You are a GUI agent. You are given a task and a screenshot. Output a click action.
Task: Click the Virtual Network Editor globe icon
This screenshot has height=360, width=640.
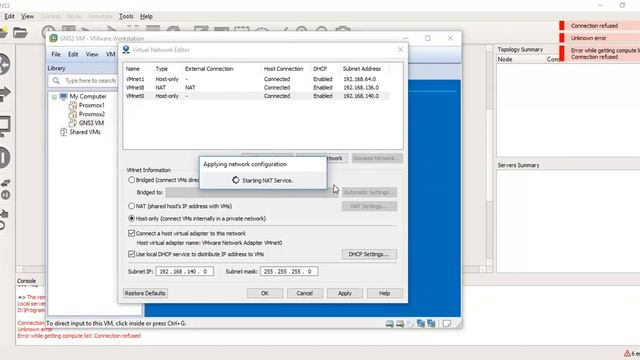coord(126,50)
